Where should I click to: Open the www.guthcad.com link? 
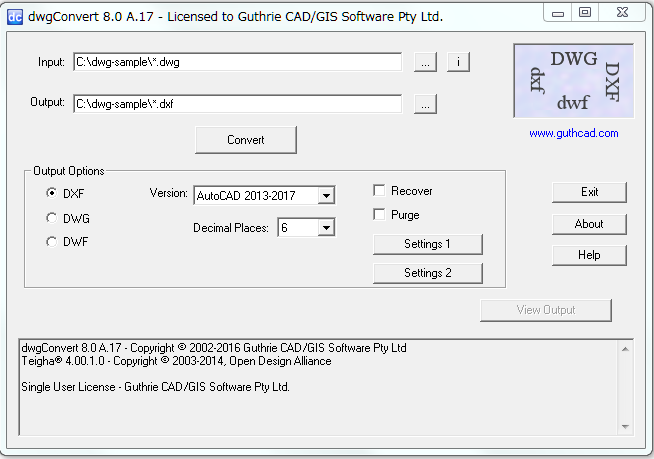point(574,133)
